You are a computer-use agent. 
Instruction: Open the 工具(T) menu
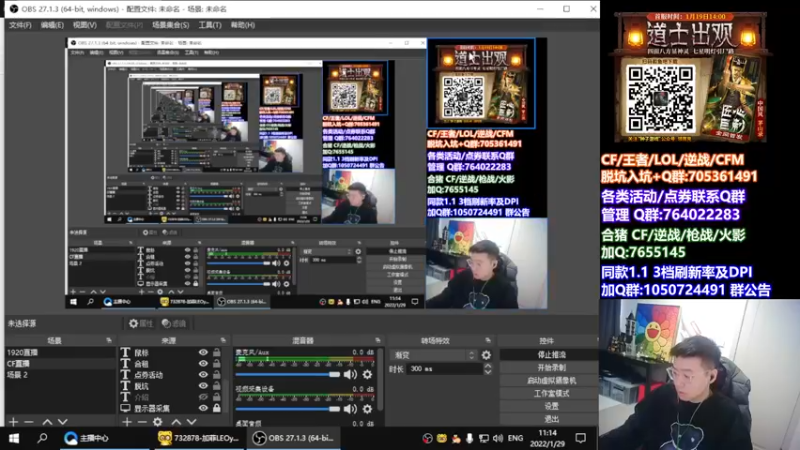210,25
